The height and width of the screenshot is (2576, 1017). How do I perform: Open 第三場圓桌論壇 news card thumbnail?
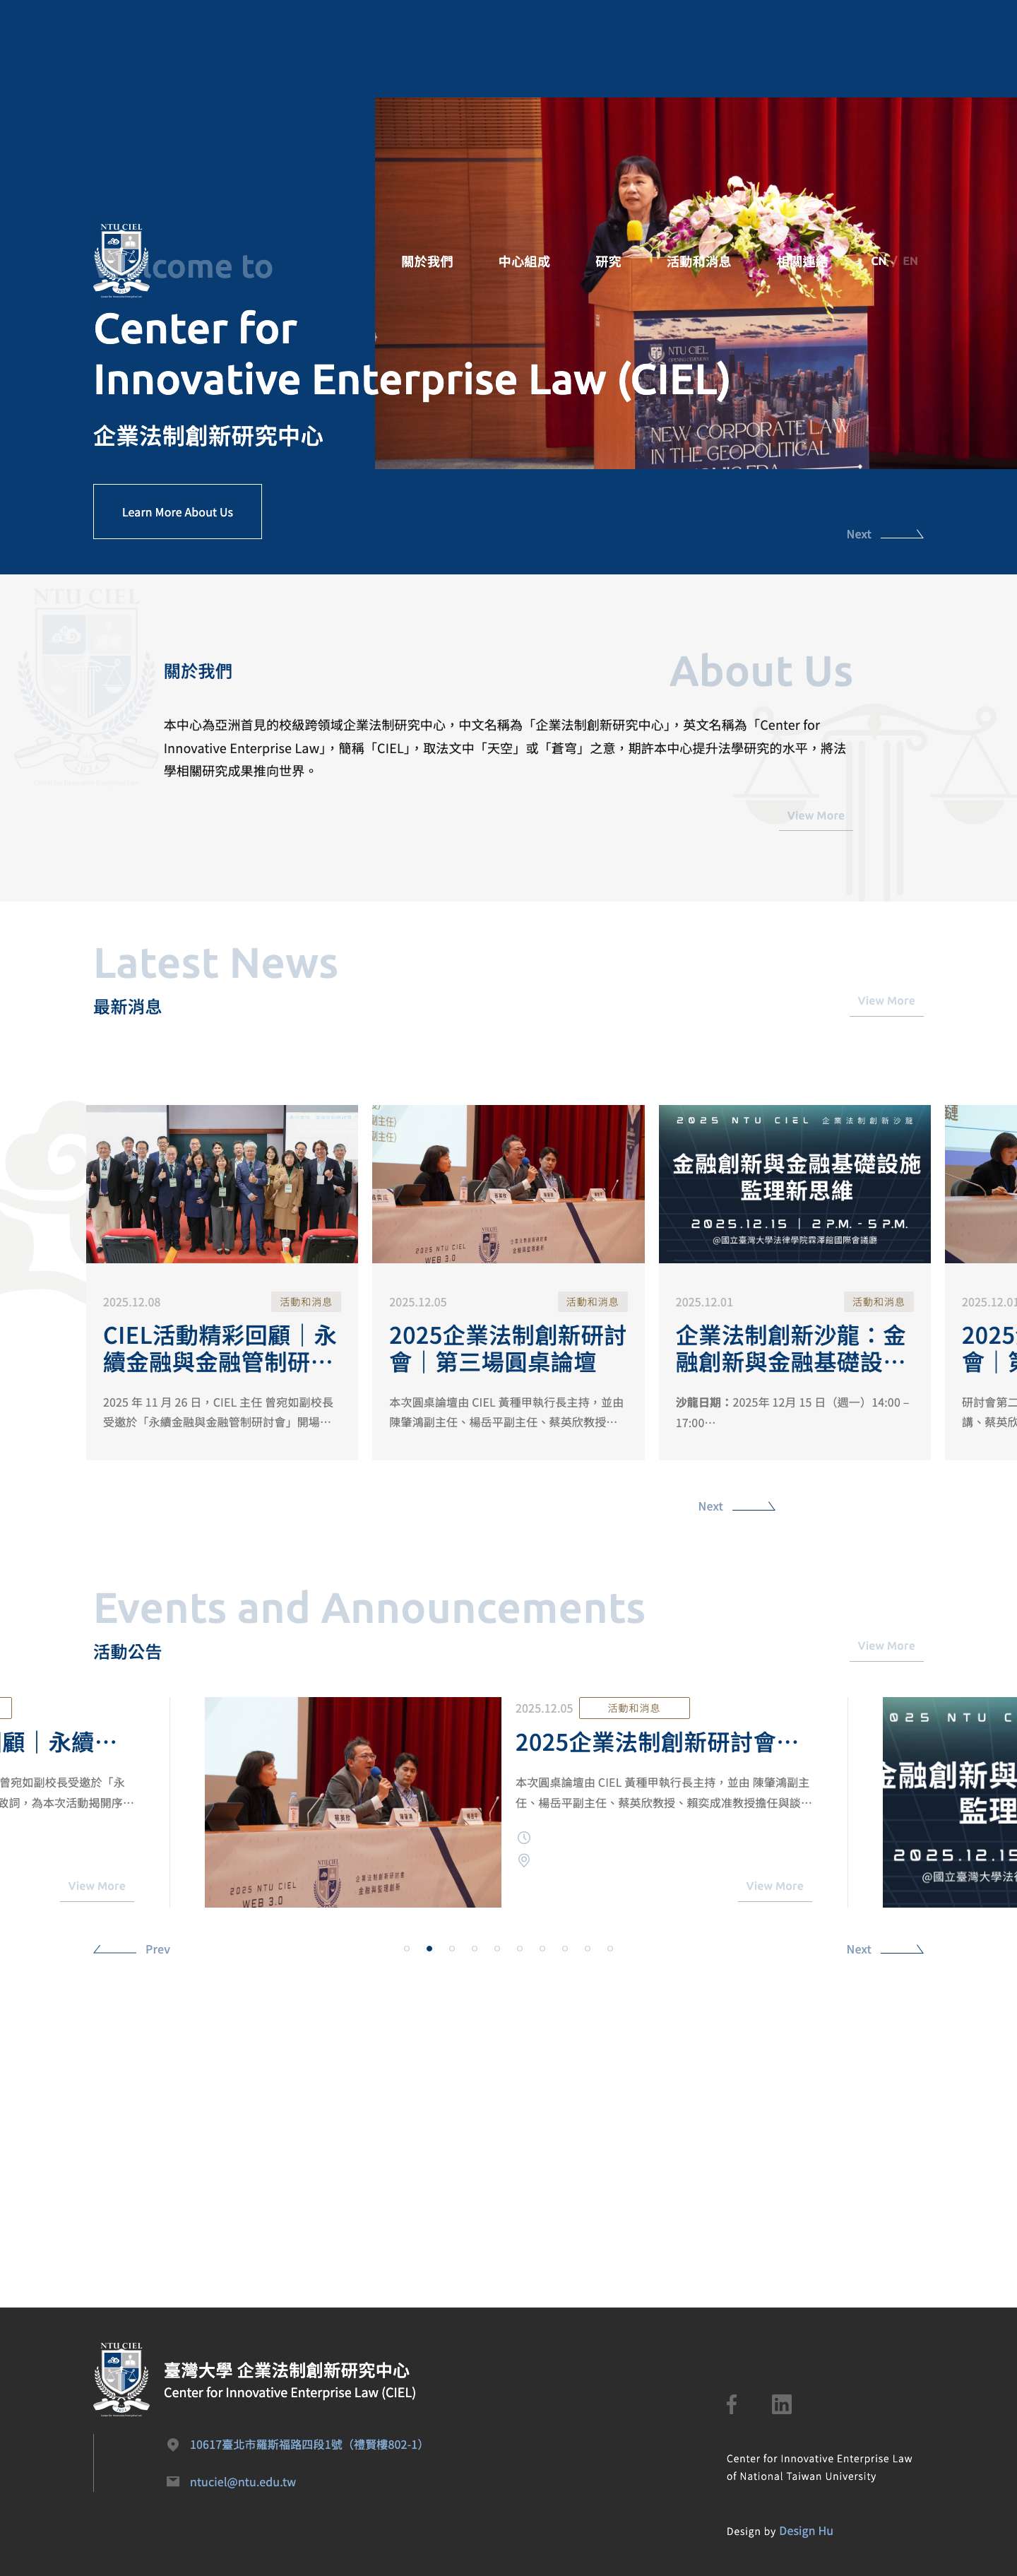(x=508, y=1184)
